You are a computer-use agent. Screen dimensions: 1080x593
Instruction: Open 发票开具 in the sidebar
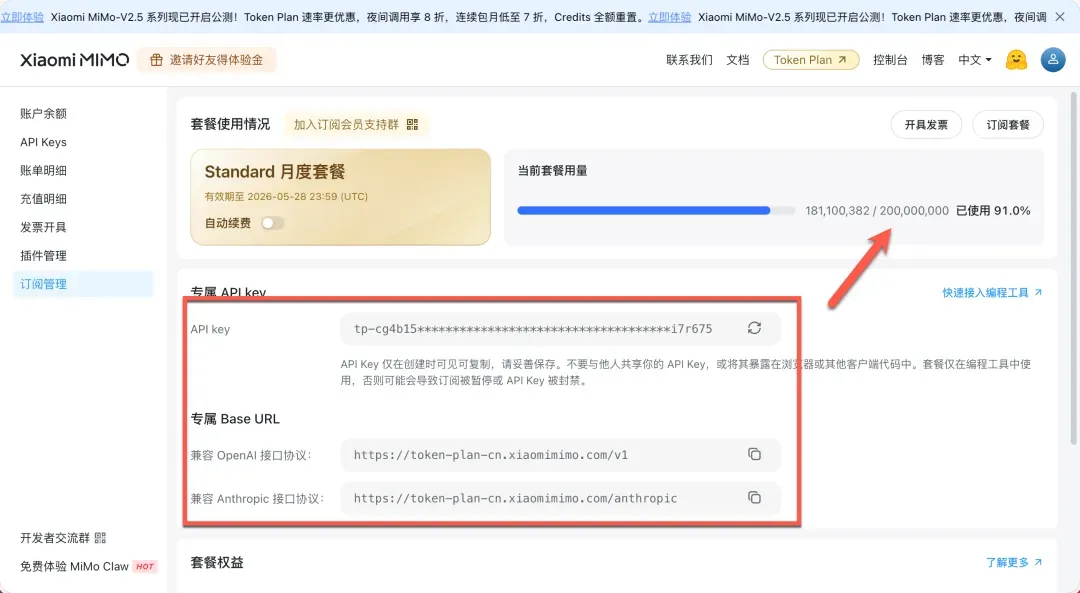[43, 227]
